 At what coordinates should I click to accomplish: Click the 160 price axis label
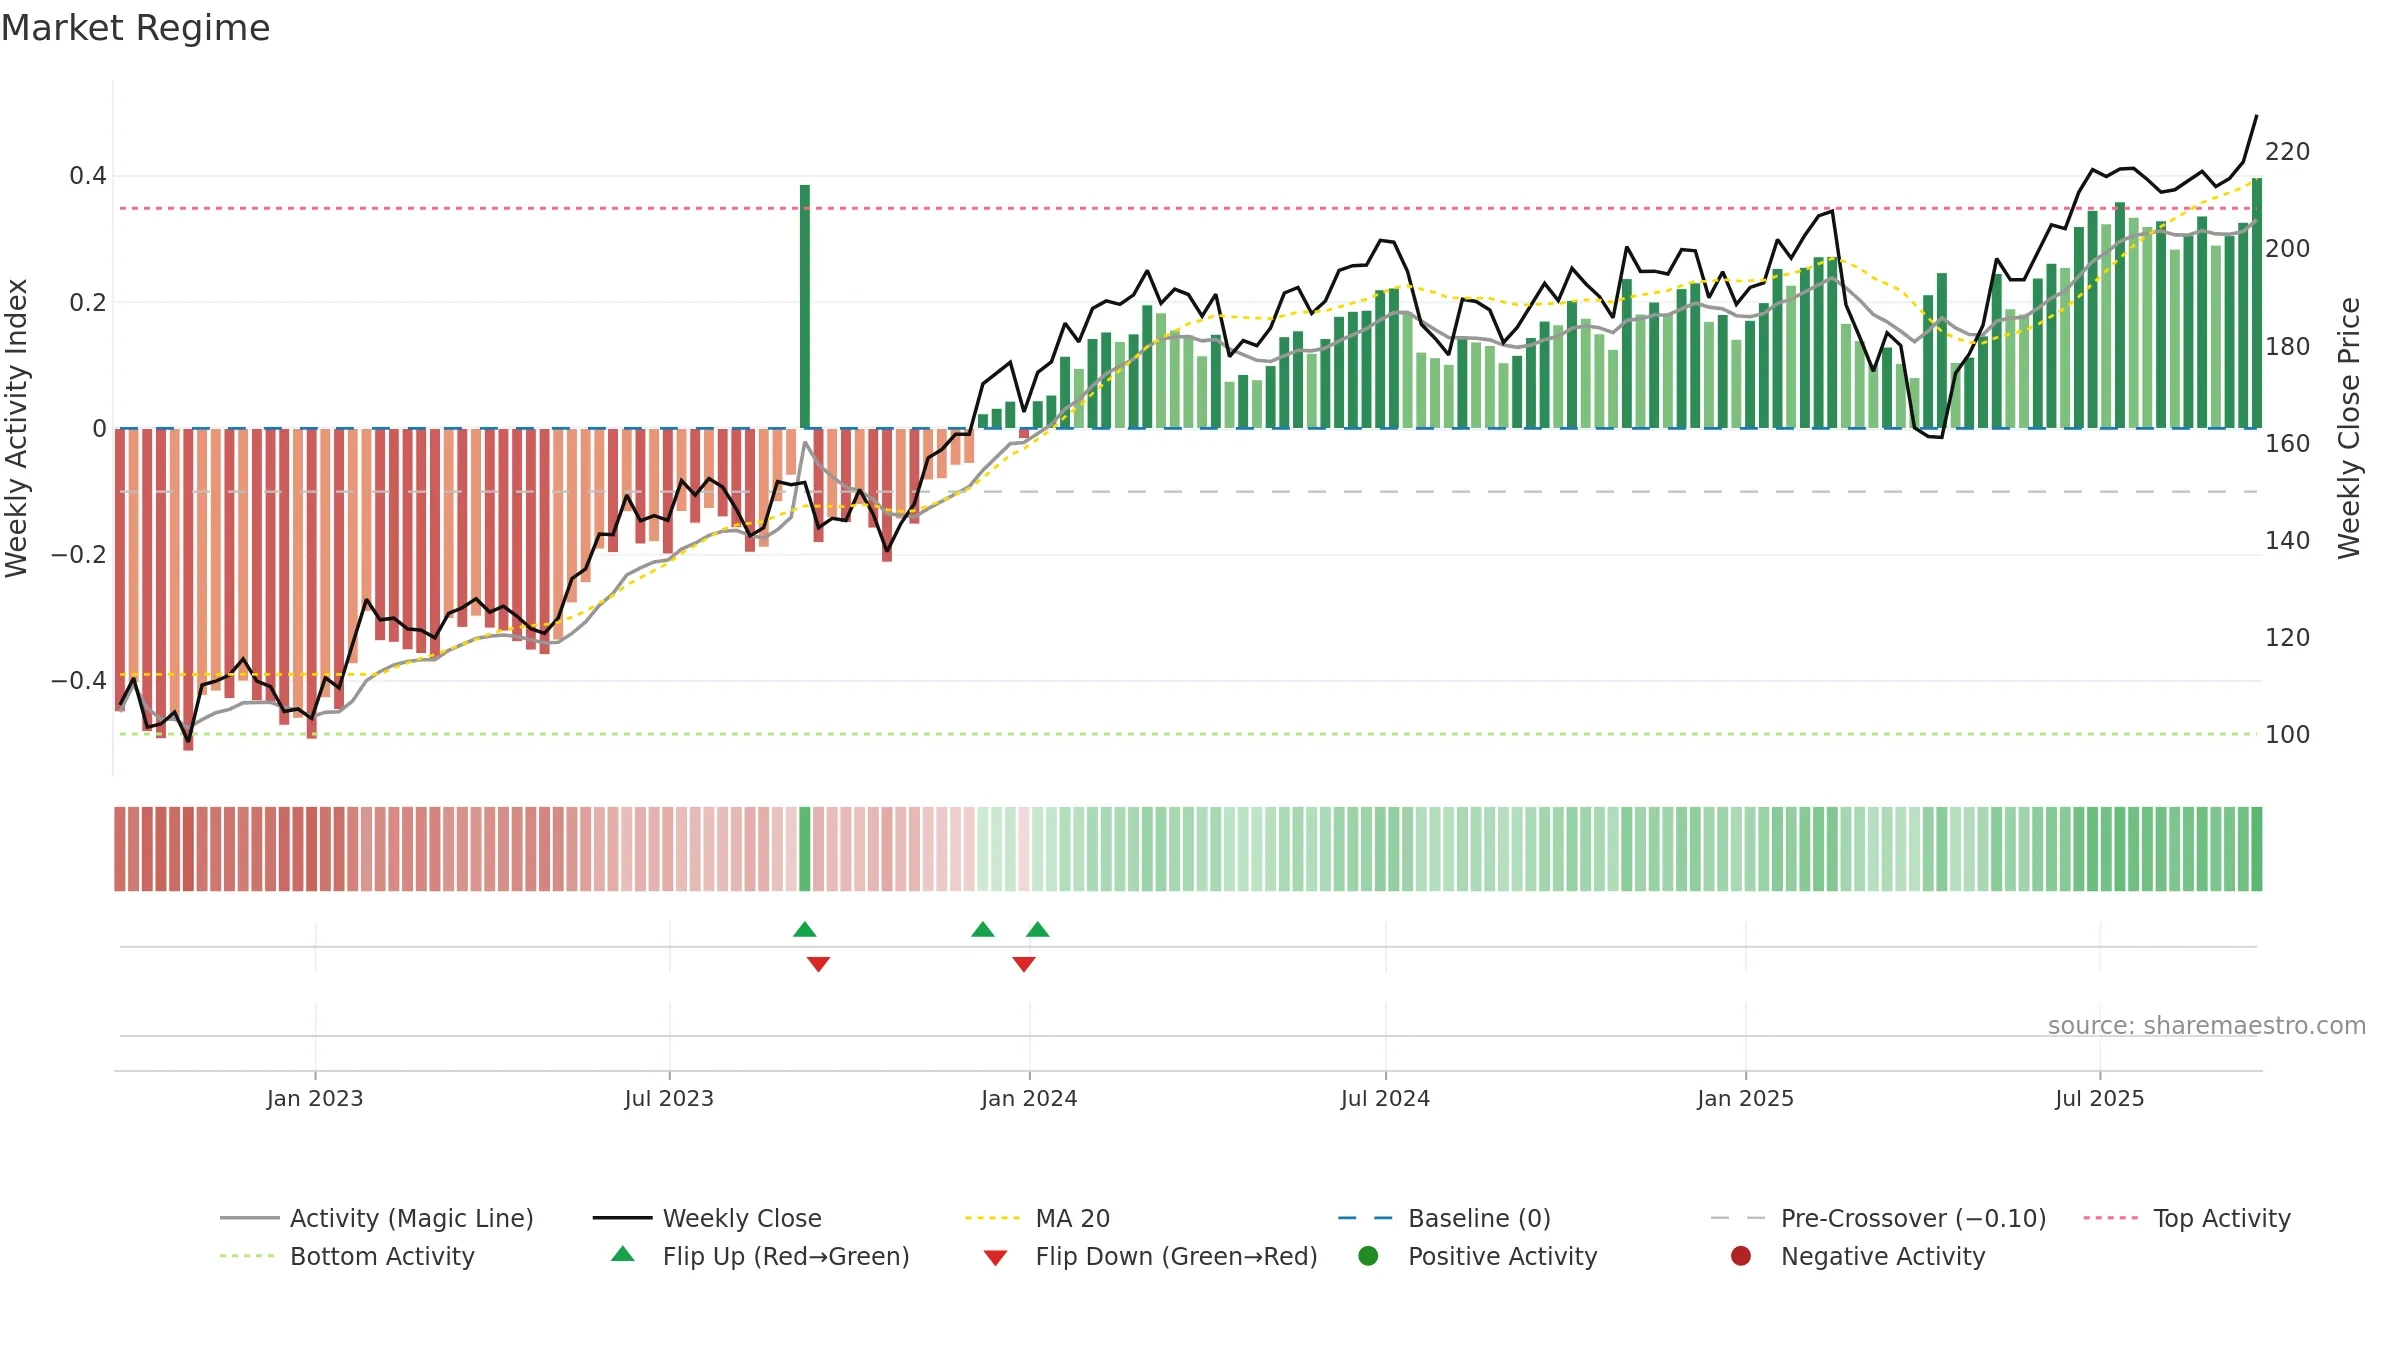pos(2288,444)
